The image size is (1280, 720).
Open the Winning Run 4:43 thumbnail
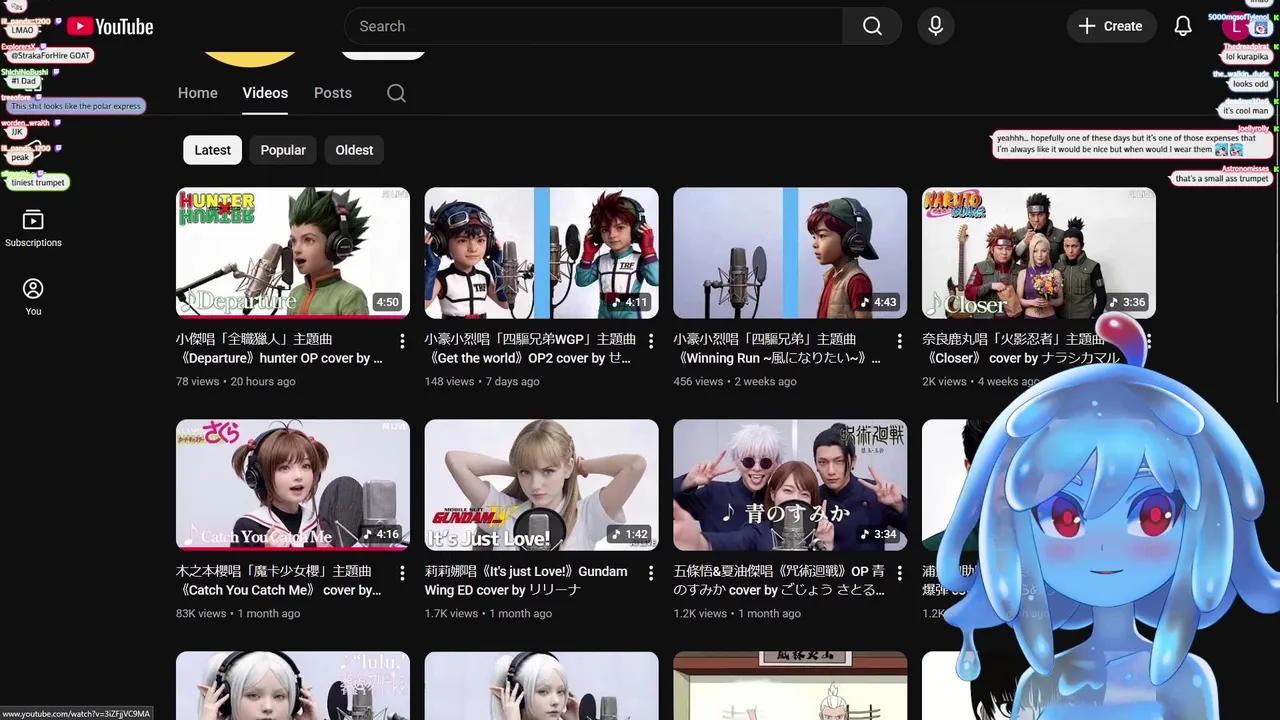click(790, 253)
